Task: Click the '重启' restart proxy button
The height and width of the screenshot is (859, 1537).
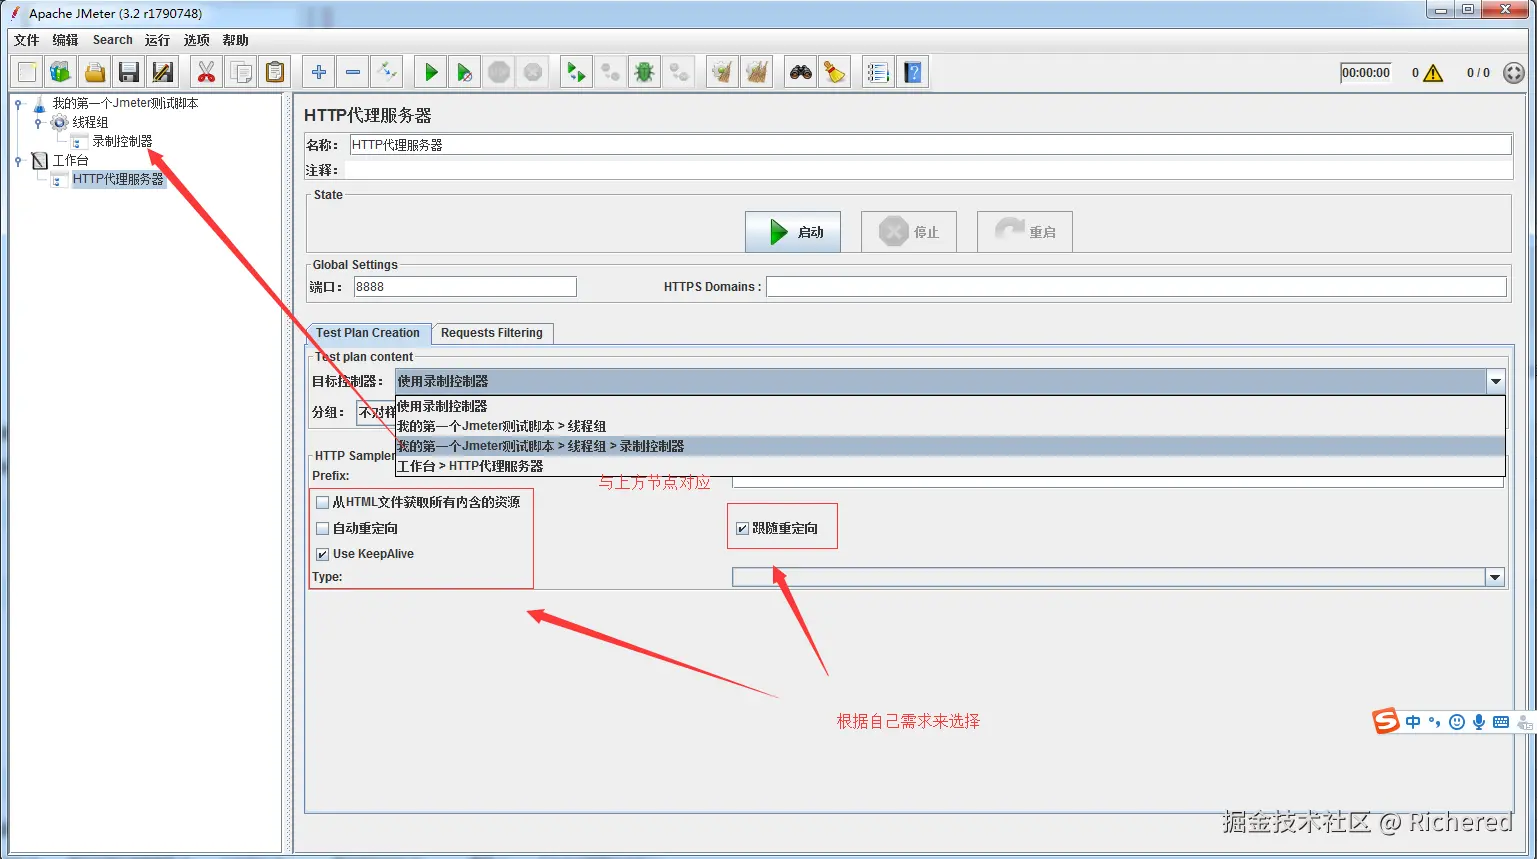Action: (1025, 232)
